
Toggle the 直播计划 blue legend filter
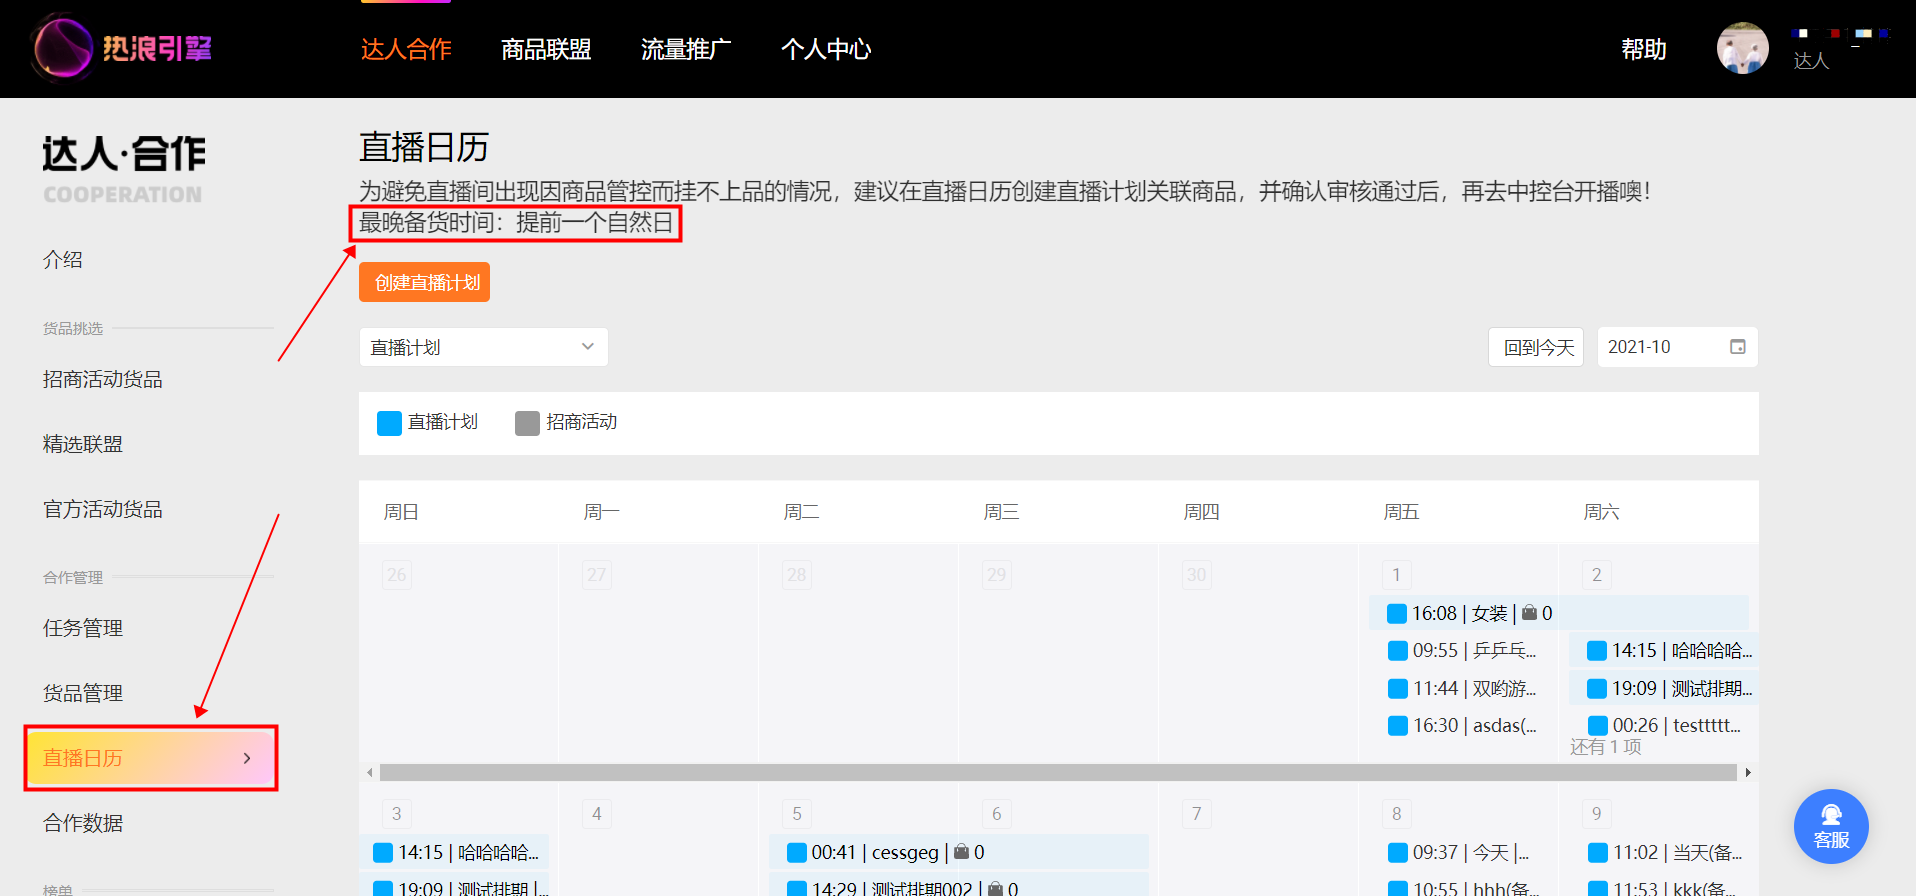pos(389,423)
